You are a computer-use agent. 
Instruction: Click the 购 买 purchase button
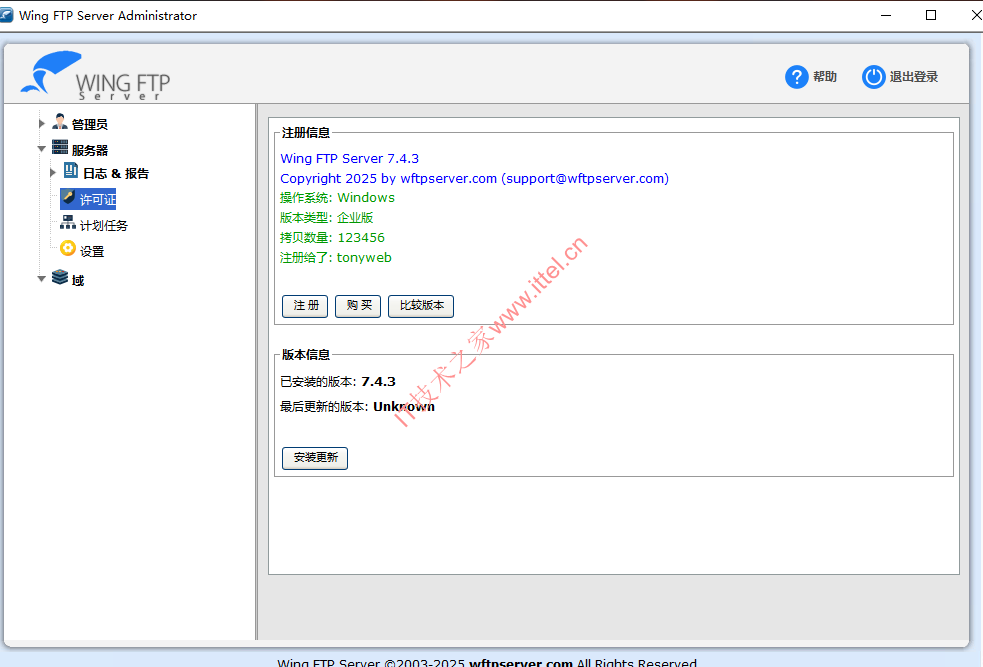[358, 306]
